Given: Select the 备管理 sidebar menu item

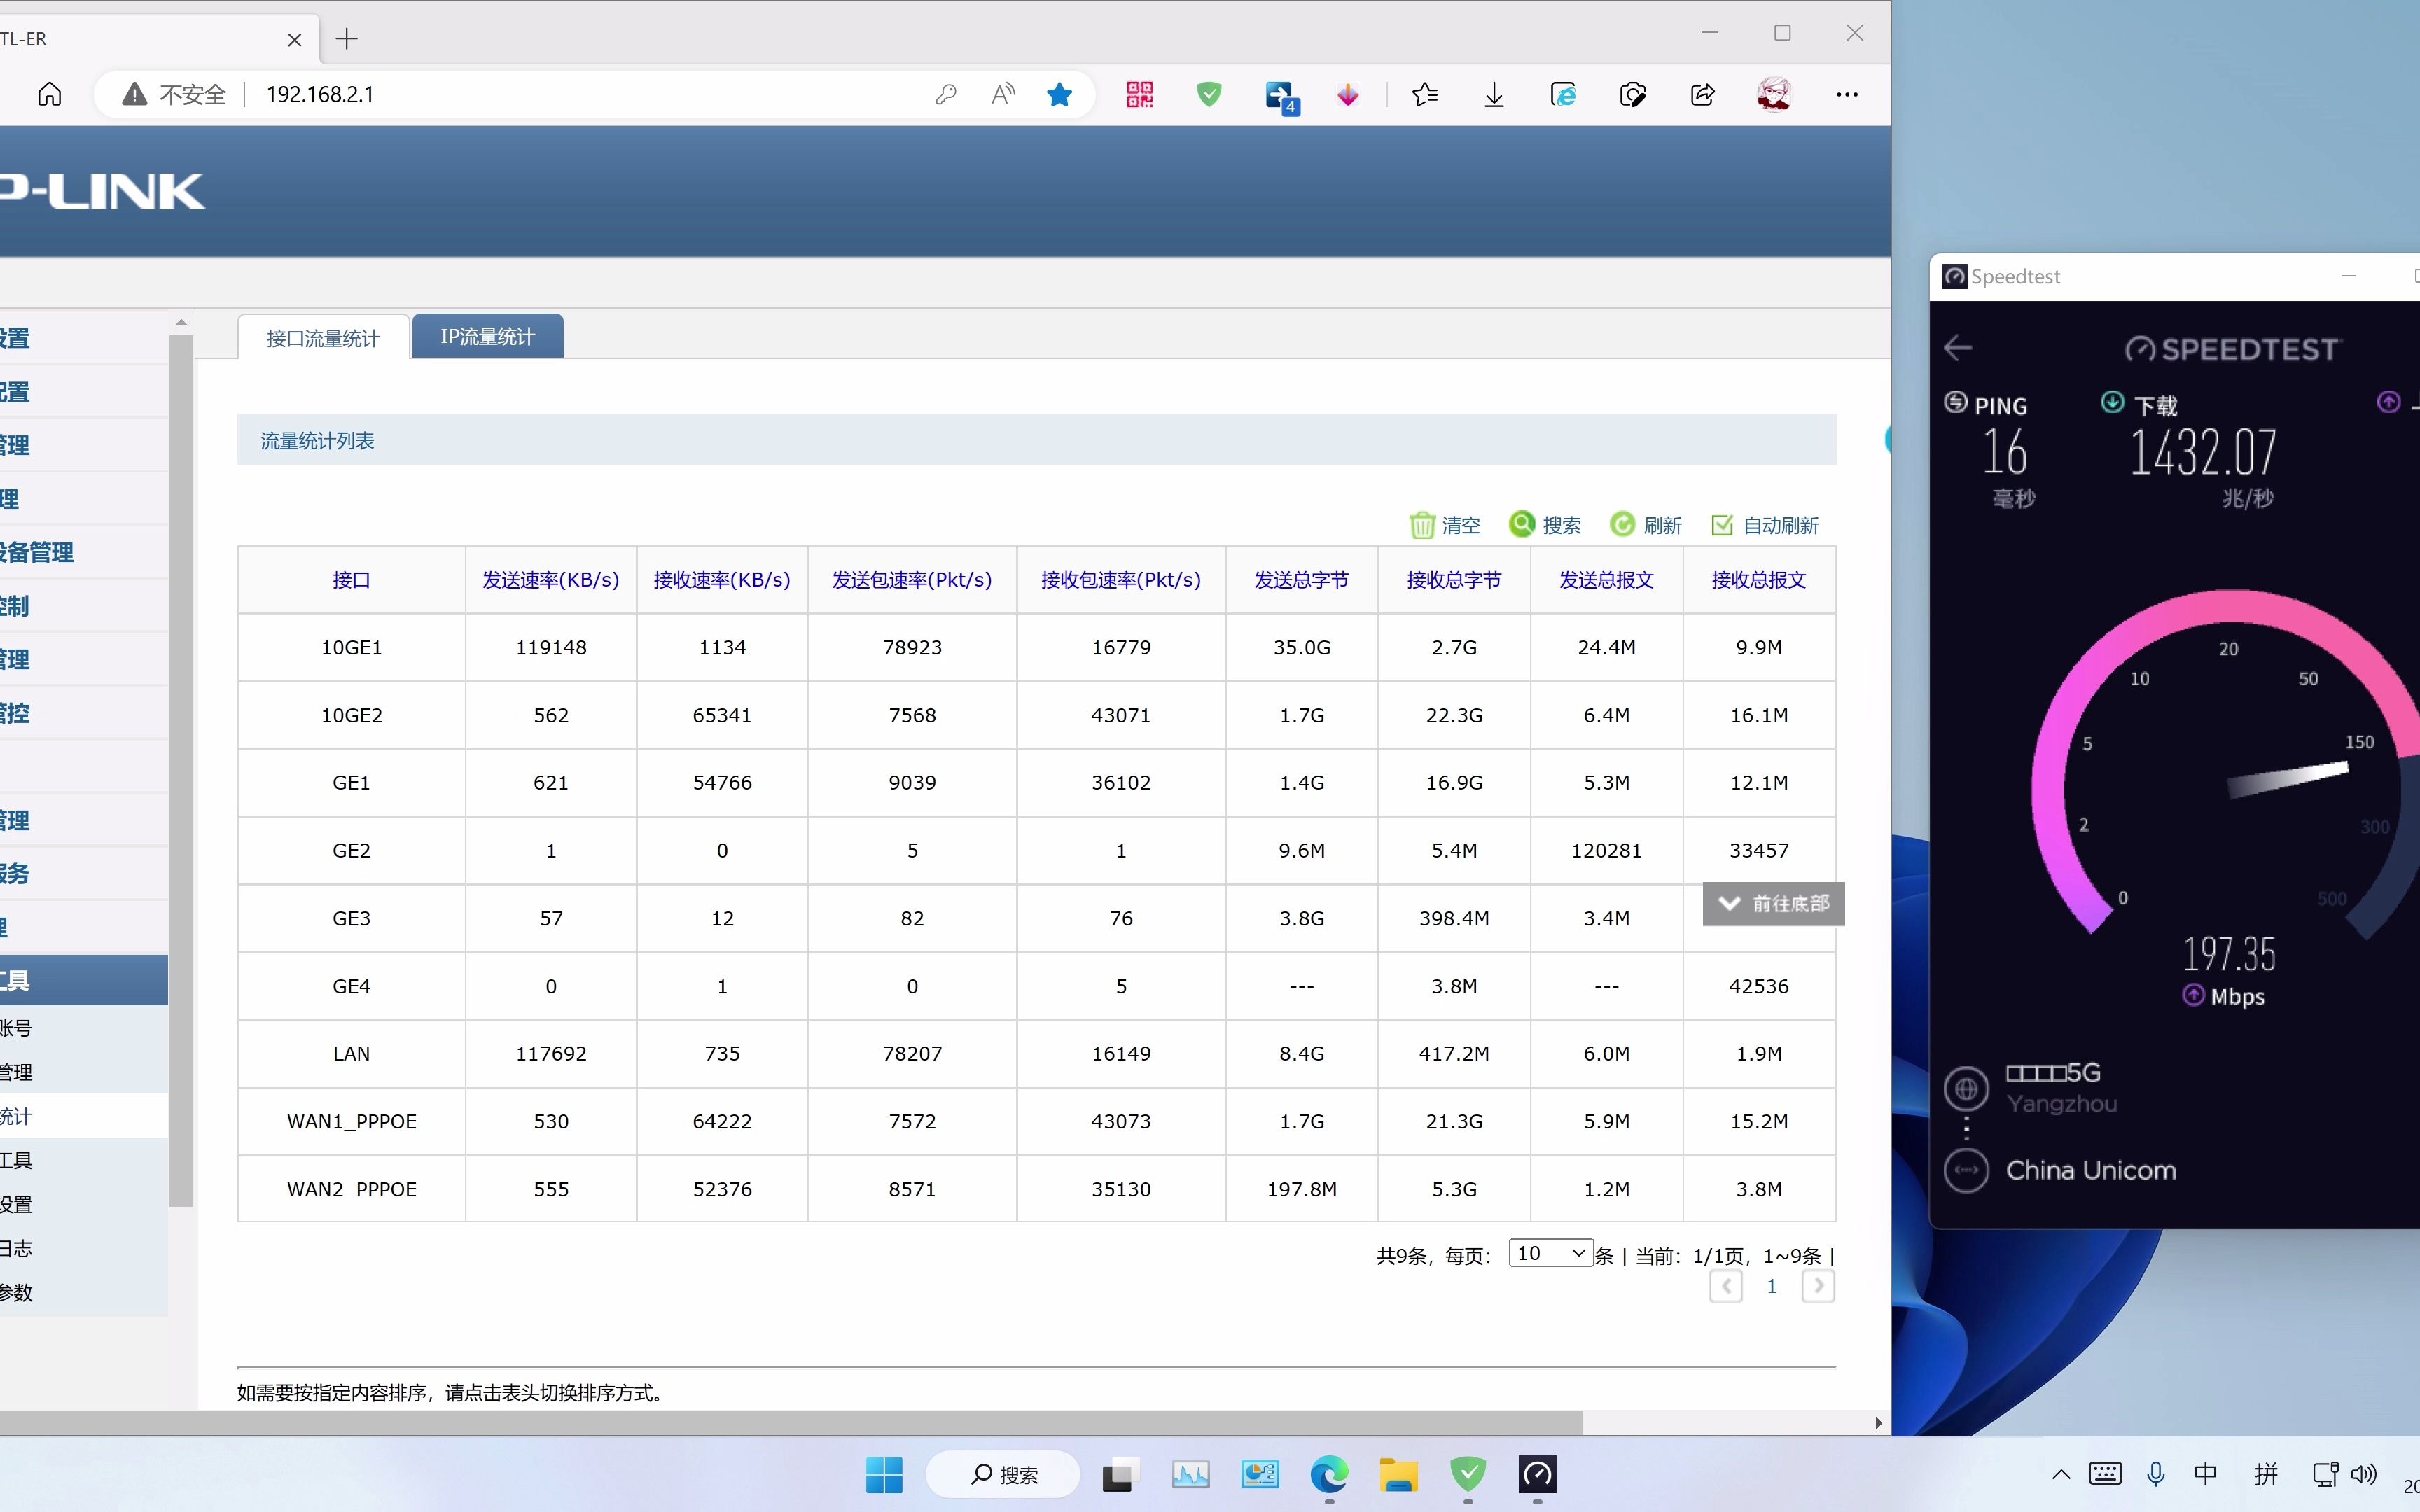Looking at the screenshot, I should pyautogui.click(x=84, y=552).
